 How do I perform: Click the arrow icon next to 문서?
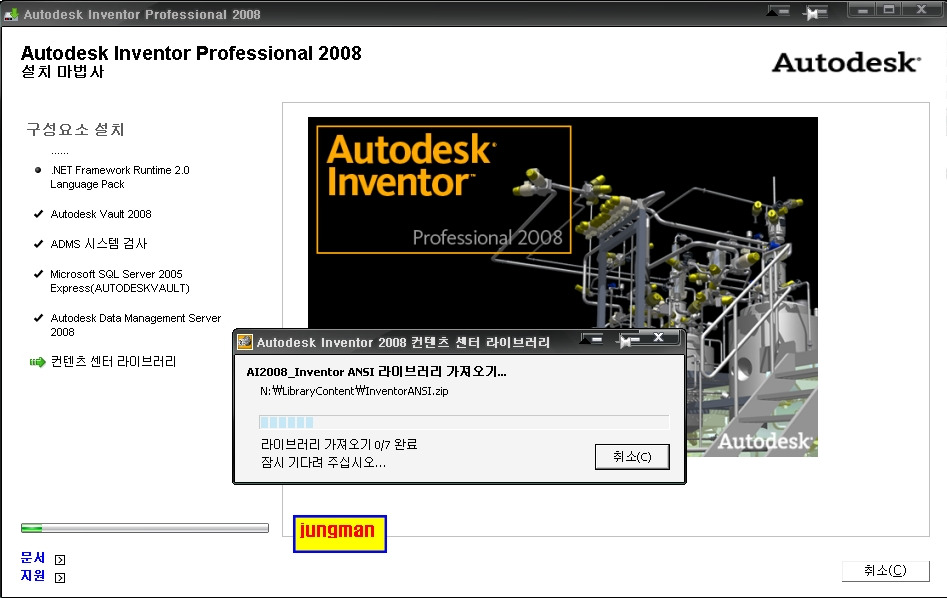click(60, 560)
